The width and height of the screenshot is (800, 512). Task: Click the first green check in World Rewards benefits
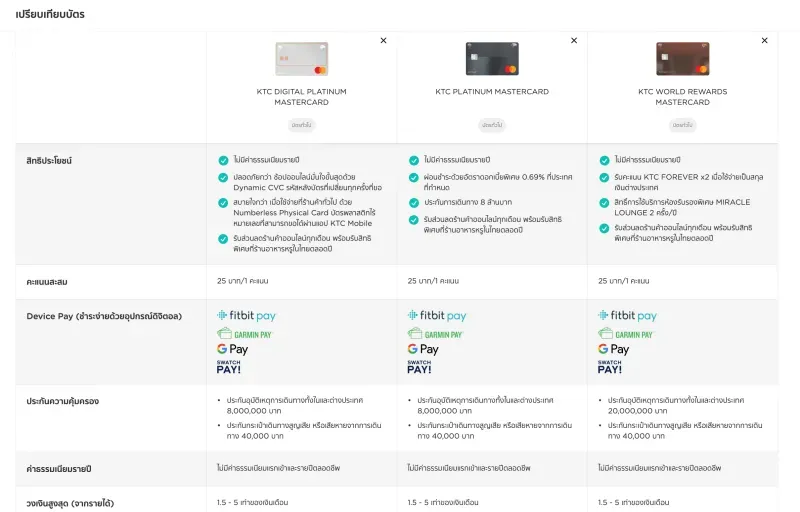click(604, 160)
